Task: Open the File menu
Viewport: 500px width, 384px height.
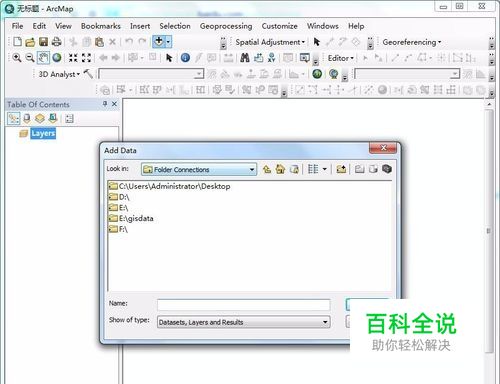Action: pos(17,26)
